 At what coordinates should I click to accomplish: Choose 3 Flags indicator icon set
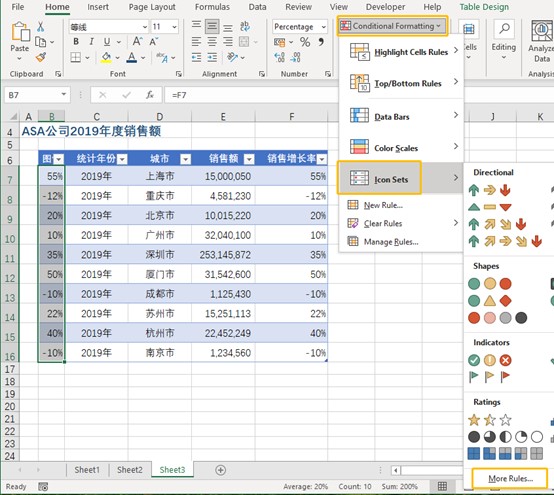tap(490, 377)
